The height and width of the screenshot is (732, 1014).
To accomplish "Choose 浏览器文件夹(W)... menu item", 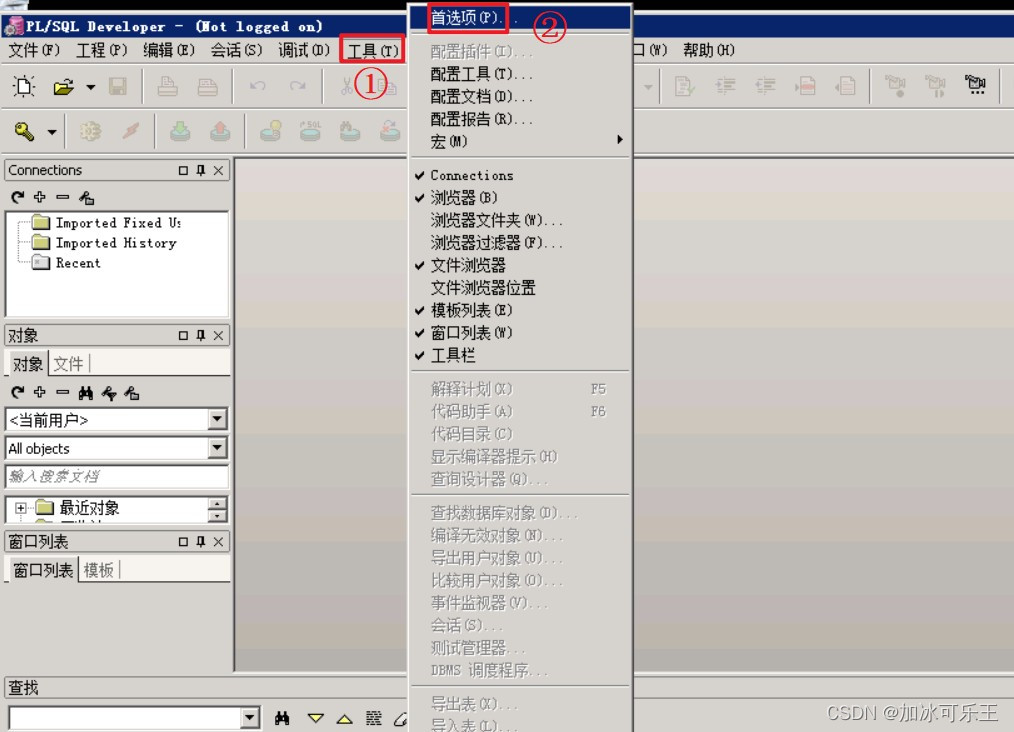I will coord(496,221).
